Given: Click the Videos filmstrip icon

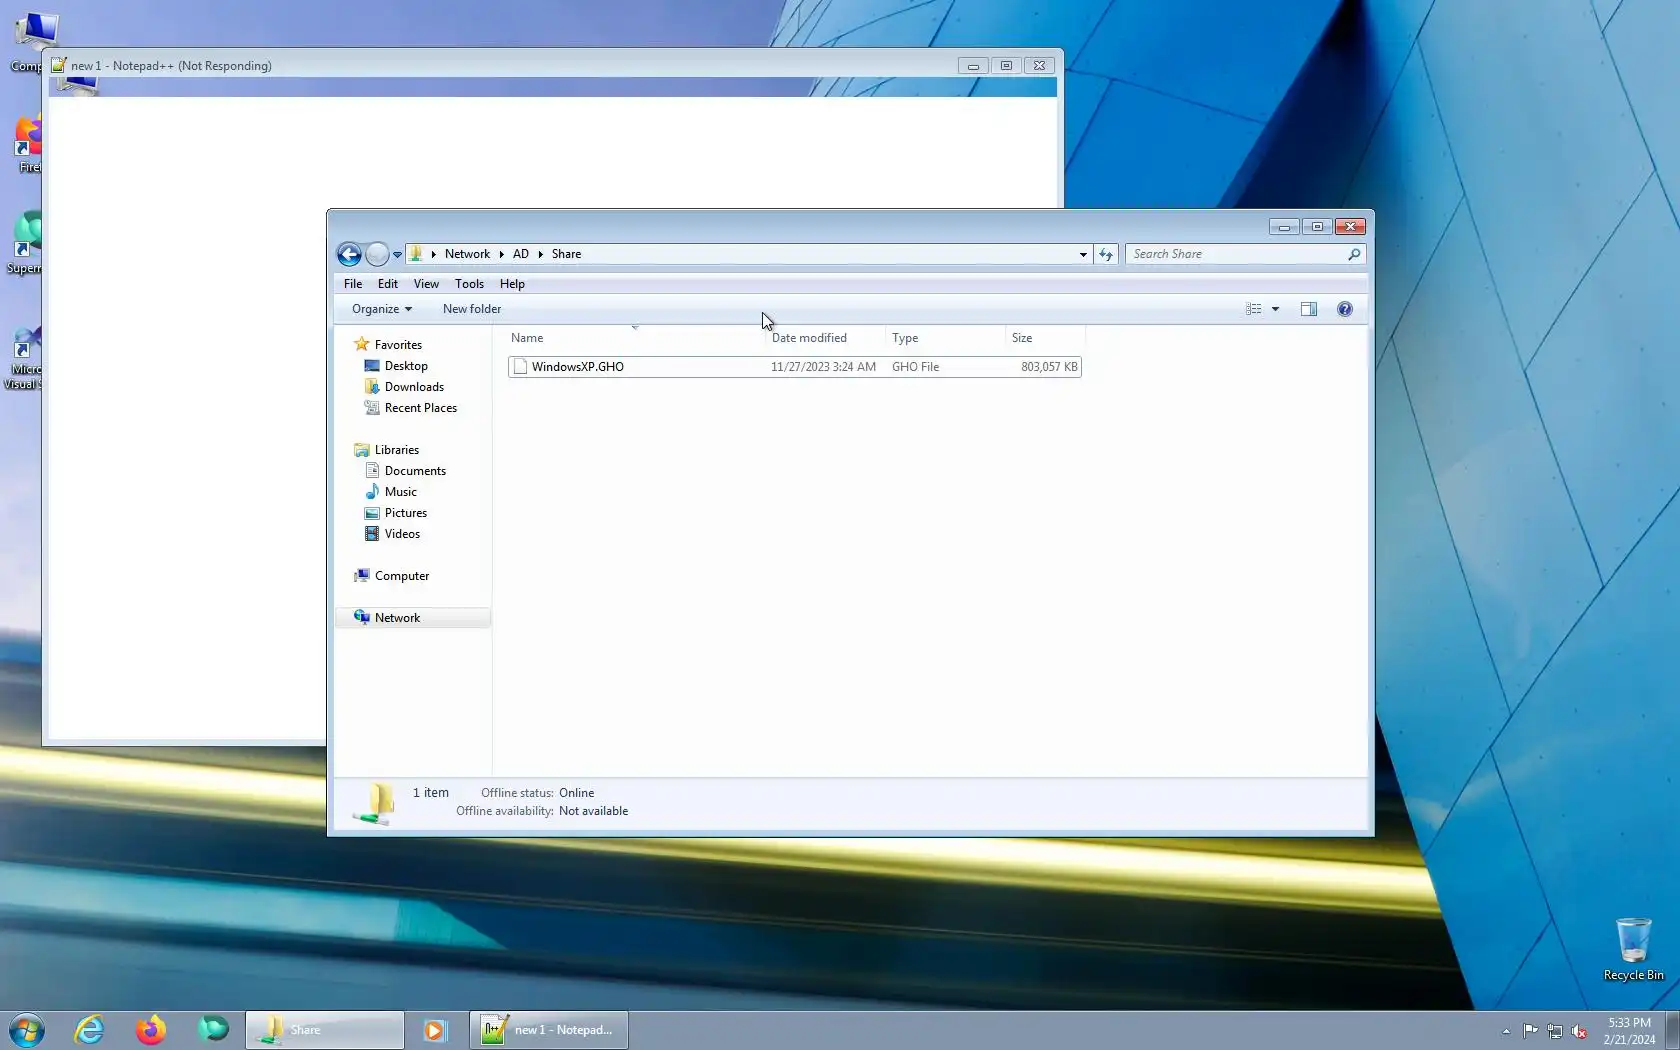Looking at the screenshot, I should [x=372, y=534].
